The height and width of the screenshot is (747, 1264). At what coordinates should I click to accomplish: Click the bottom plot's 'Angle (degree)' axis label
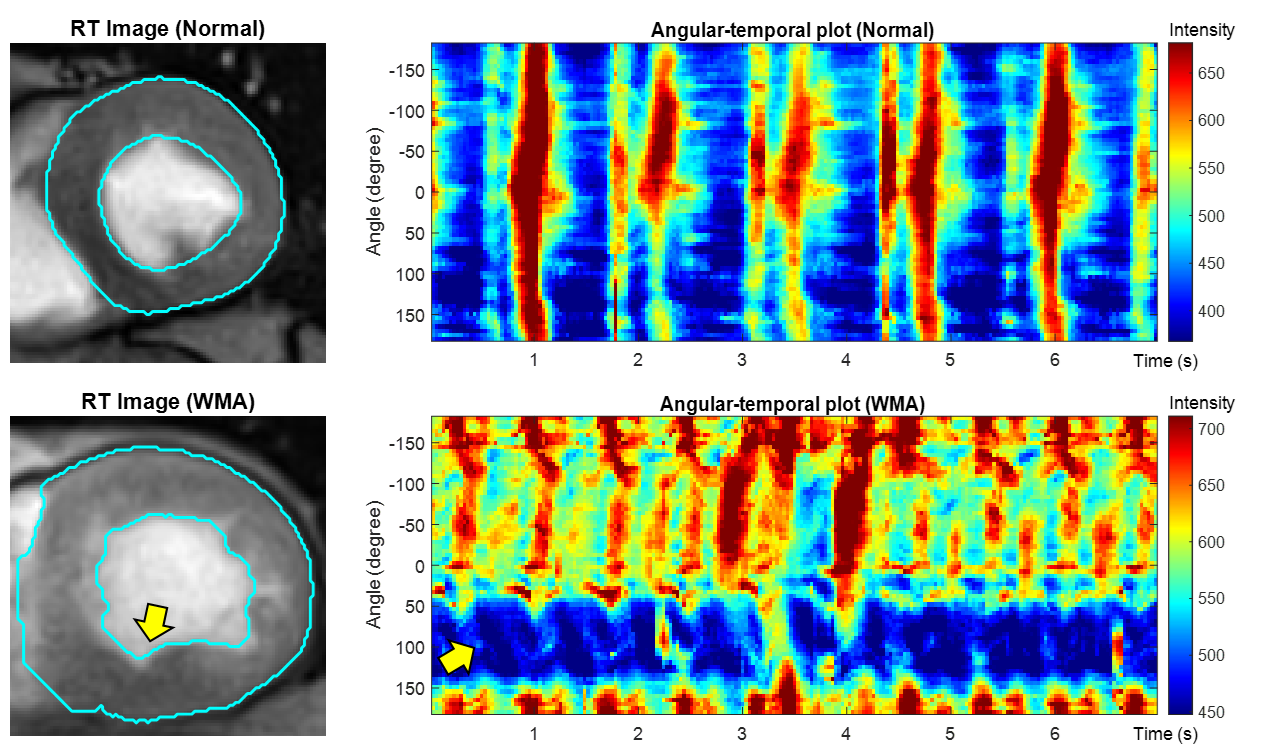tap(375, 565)
